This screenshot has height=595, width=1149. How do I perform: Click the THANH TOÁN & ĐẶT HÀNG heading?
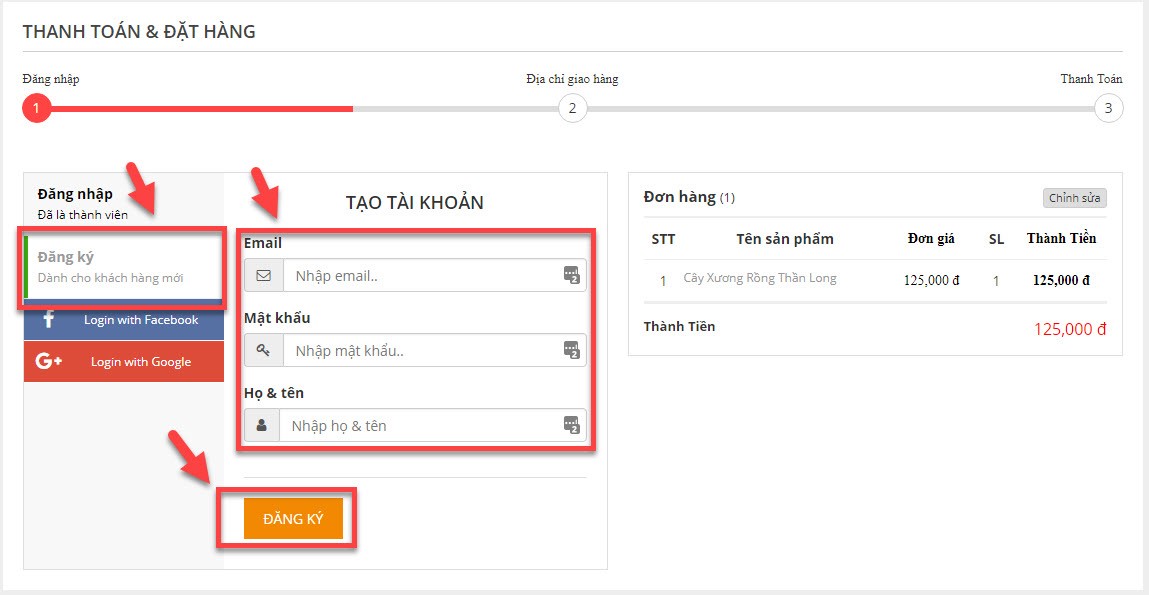[x=139, y=32]
